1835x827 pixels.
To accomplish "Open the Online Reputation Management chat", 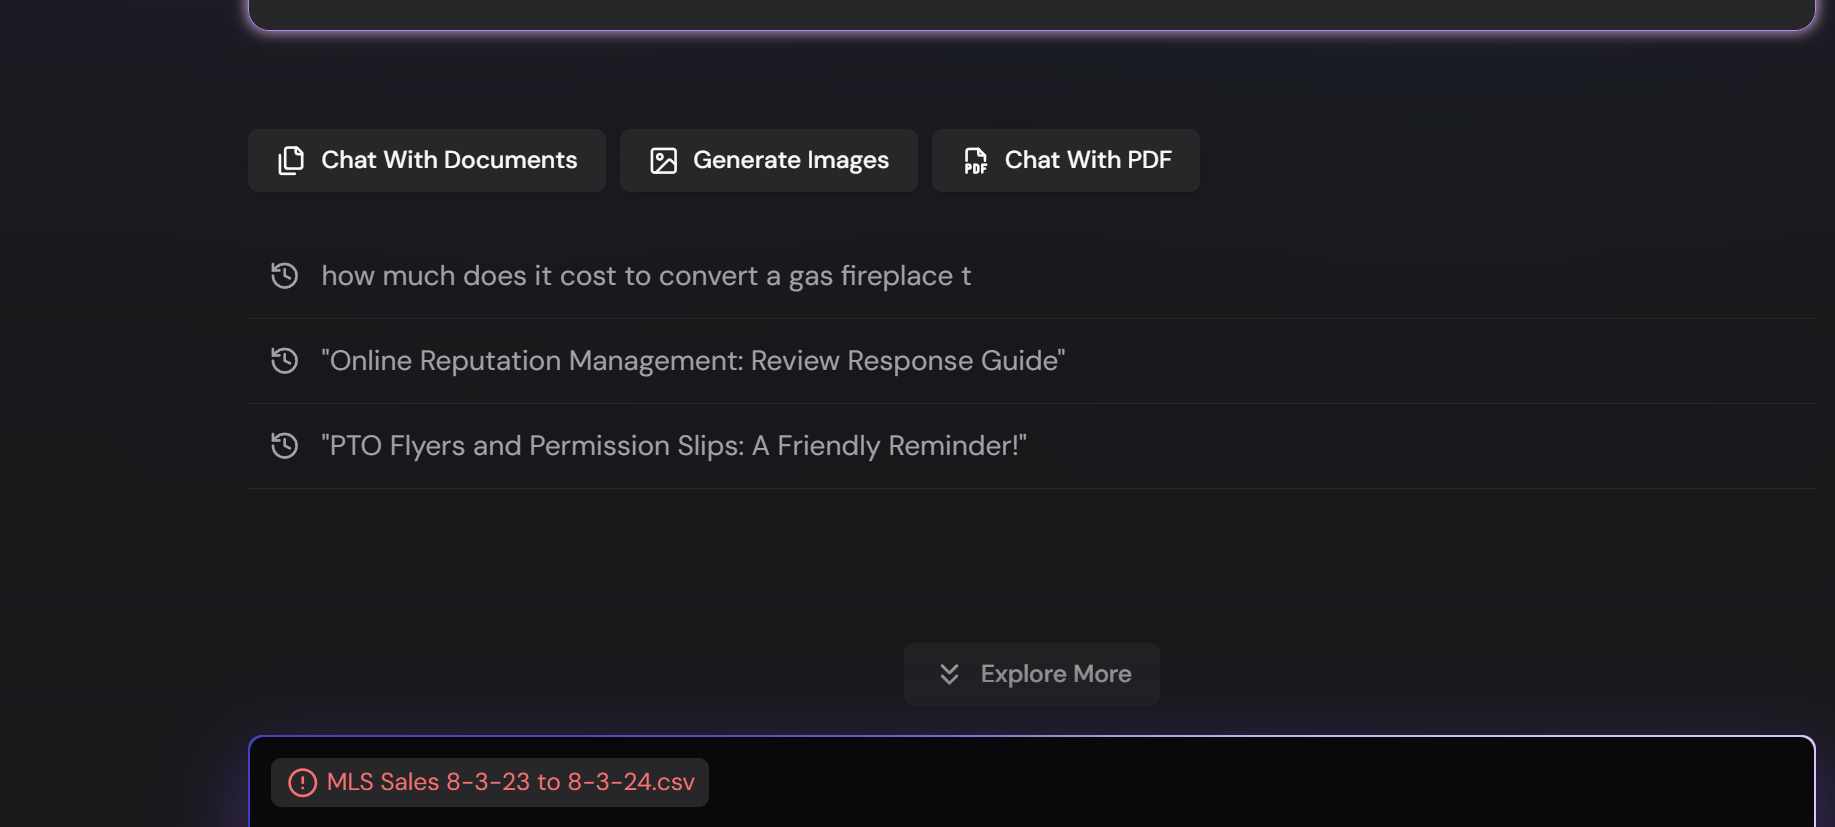I will [x=1032, y=361].
